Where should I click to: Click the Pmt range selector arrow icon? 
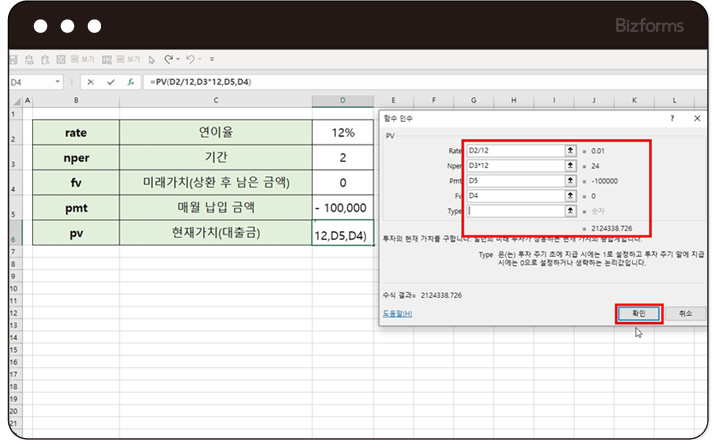pos(570,181)
